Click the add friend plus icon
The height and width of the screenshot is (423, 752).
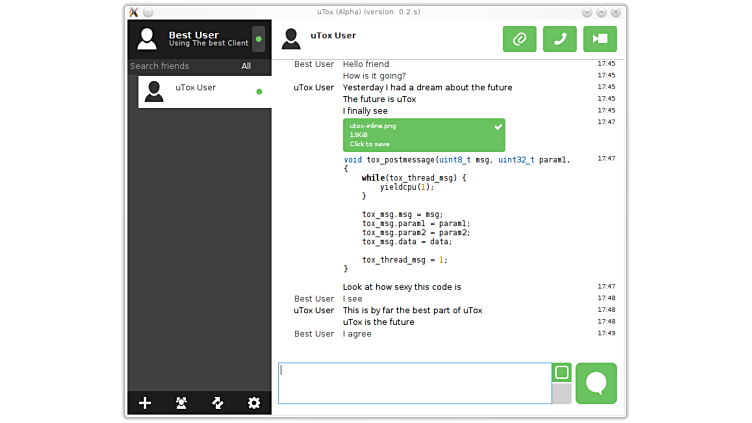(145, 403)
